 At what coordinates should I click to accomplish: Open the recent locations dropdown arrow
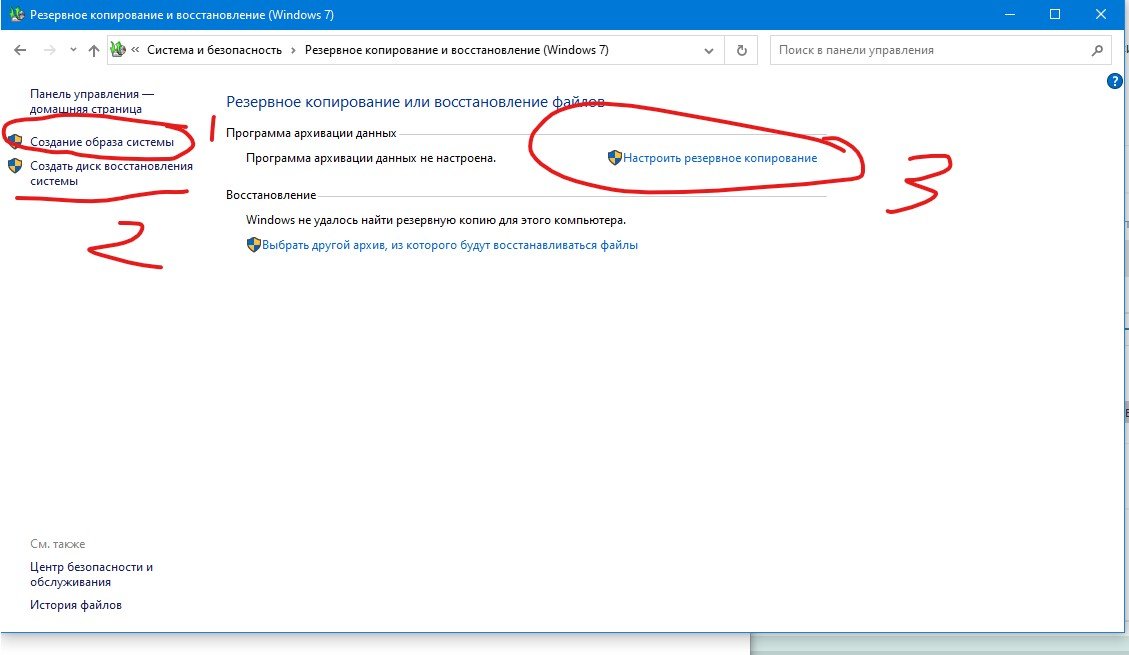(73, 50)
